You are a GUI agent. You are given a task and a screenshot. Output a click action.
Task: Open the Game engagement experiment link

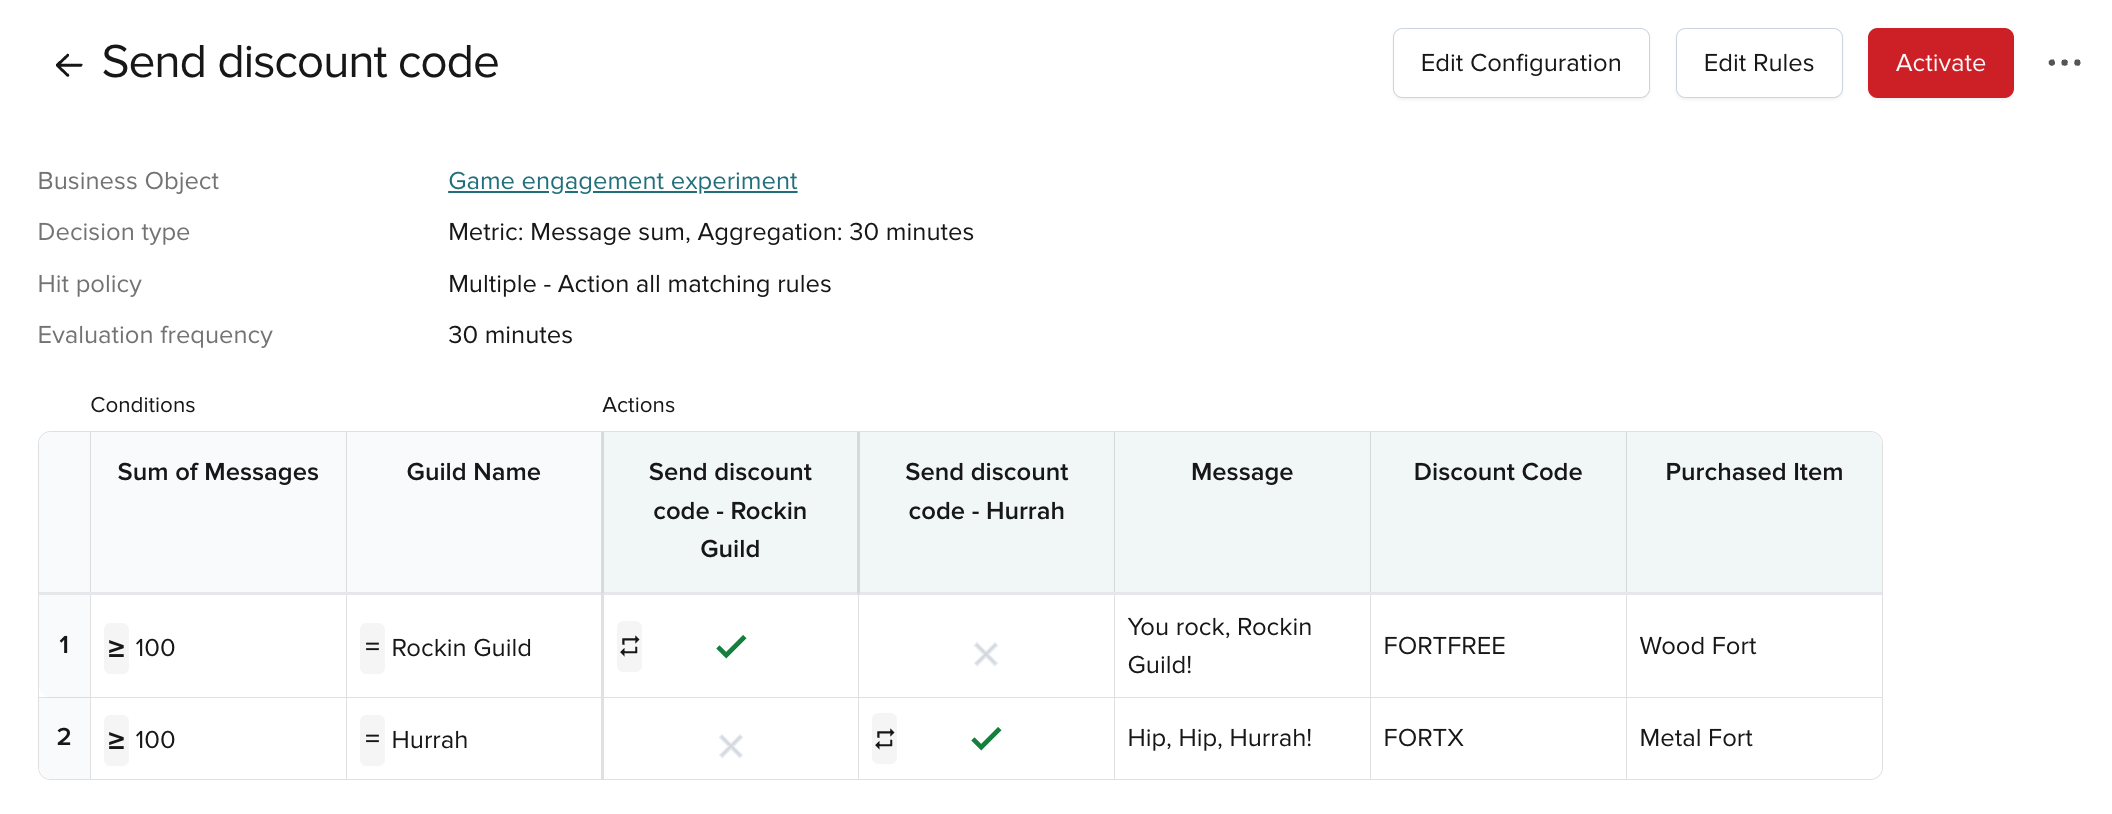(622, 181)
